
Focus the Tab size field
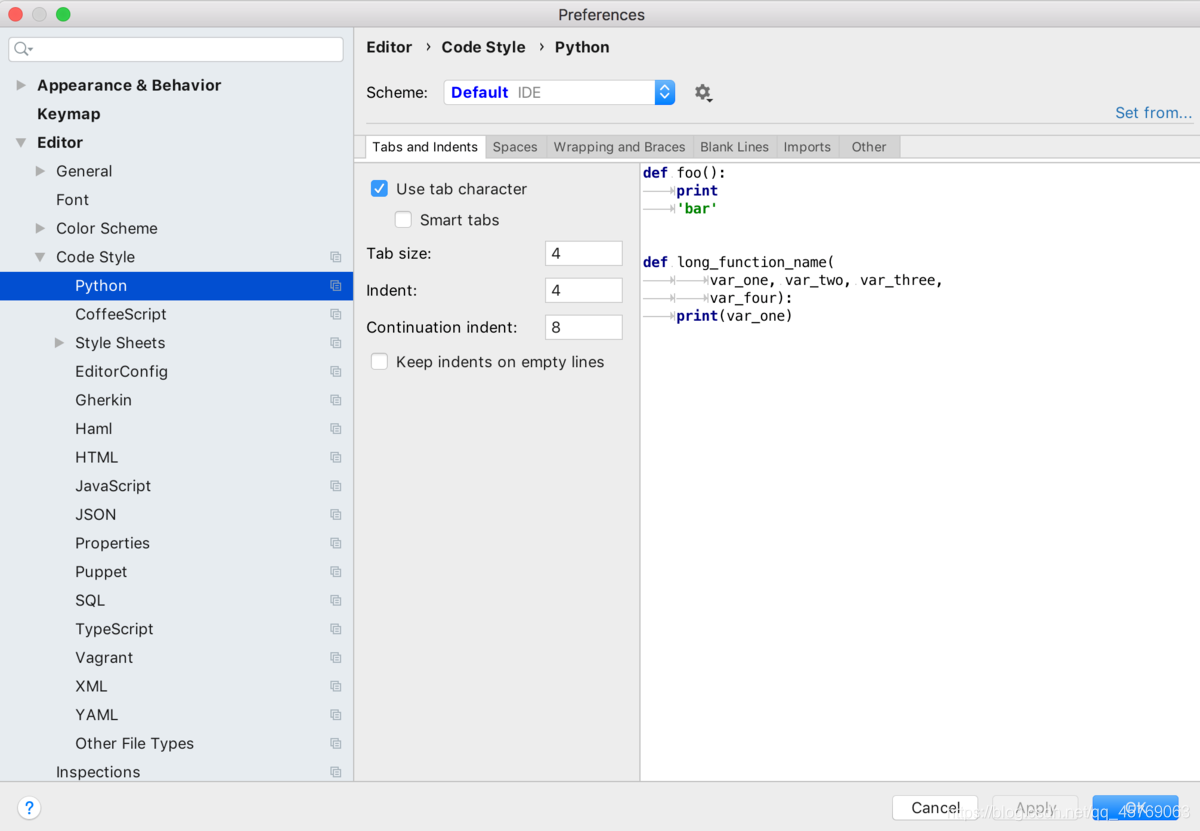(x=584, y=254)
